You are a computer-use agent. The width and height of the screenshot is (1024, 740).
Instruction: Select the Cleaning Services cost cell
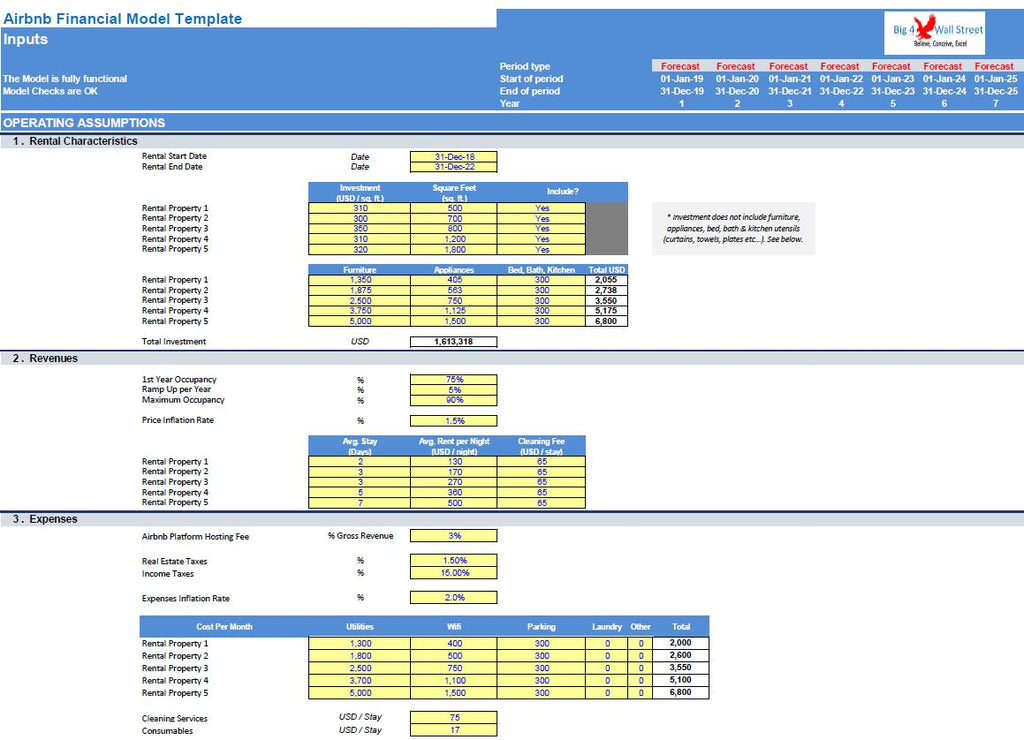[453, 717]
